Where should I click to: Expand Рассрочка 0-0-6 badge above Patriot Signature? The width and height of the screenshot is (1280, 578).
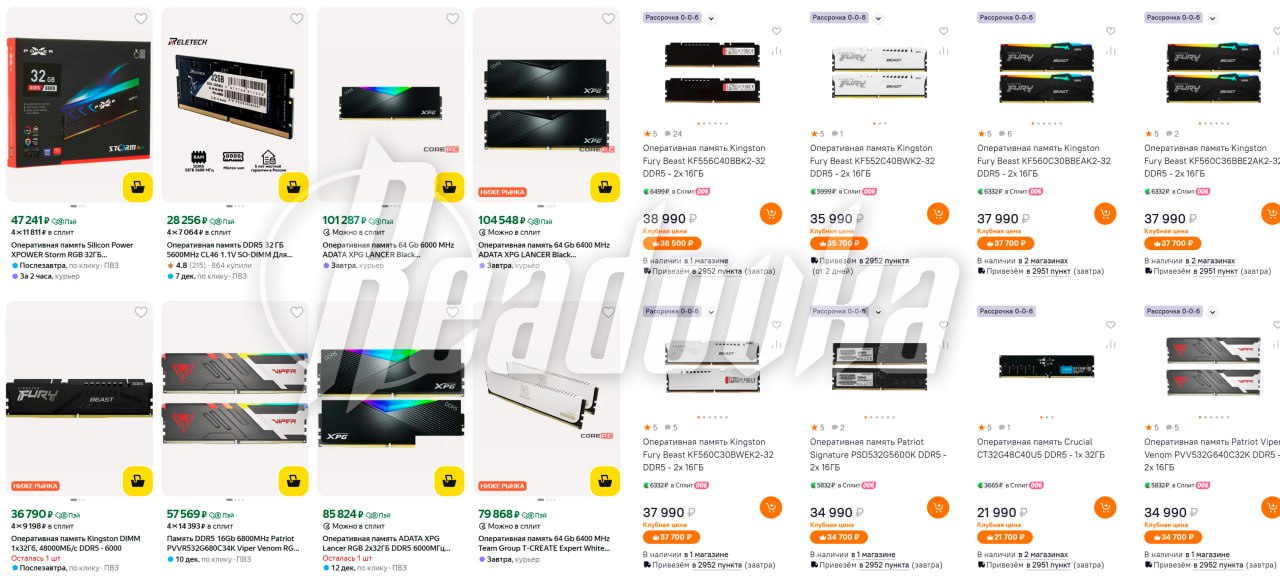point(839,311)
